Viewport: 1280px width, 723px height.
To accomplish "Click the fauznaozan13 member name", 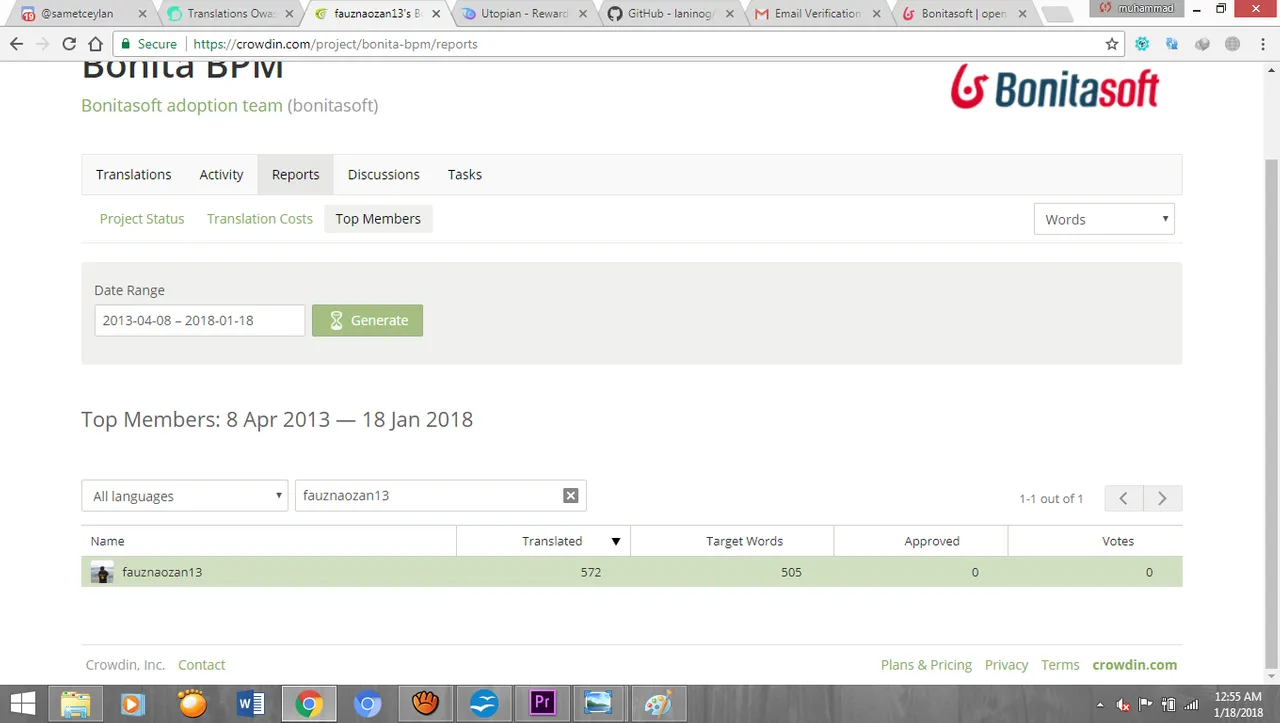I will coord(162,572).
